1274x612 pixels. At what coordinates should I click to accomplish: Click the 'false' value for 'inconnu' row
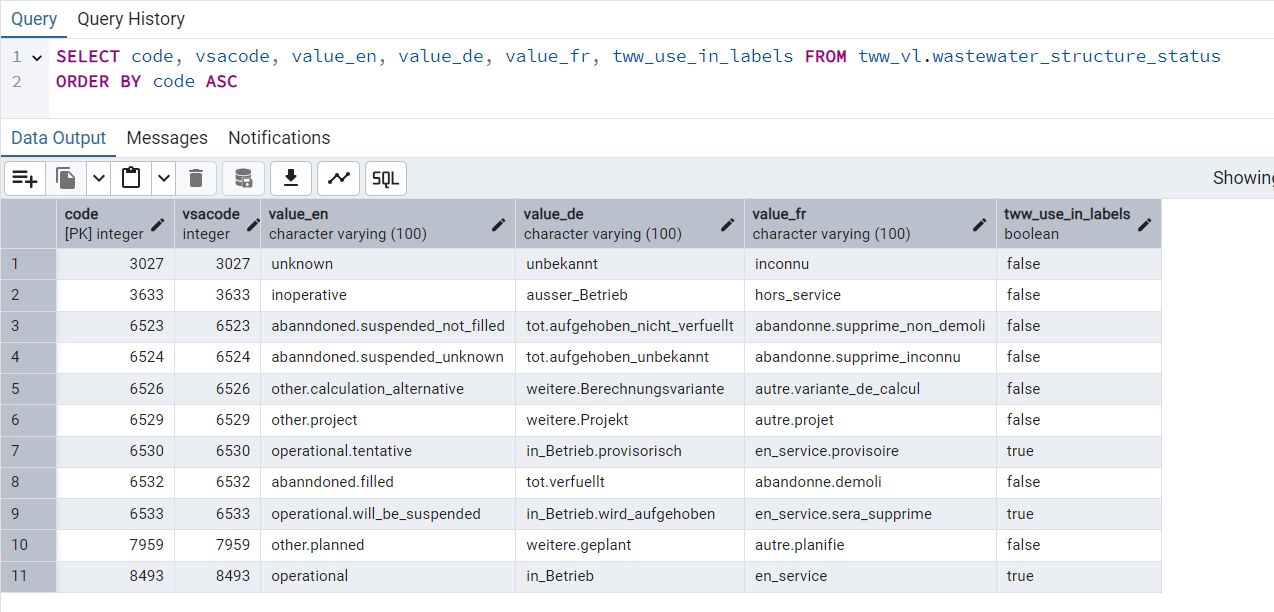[1079, 264]
